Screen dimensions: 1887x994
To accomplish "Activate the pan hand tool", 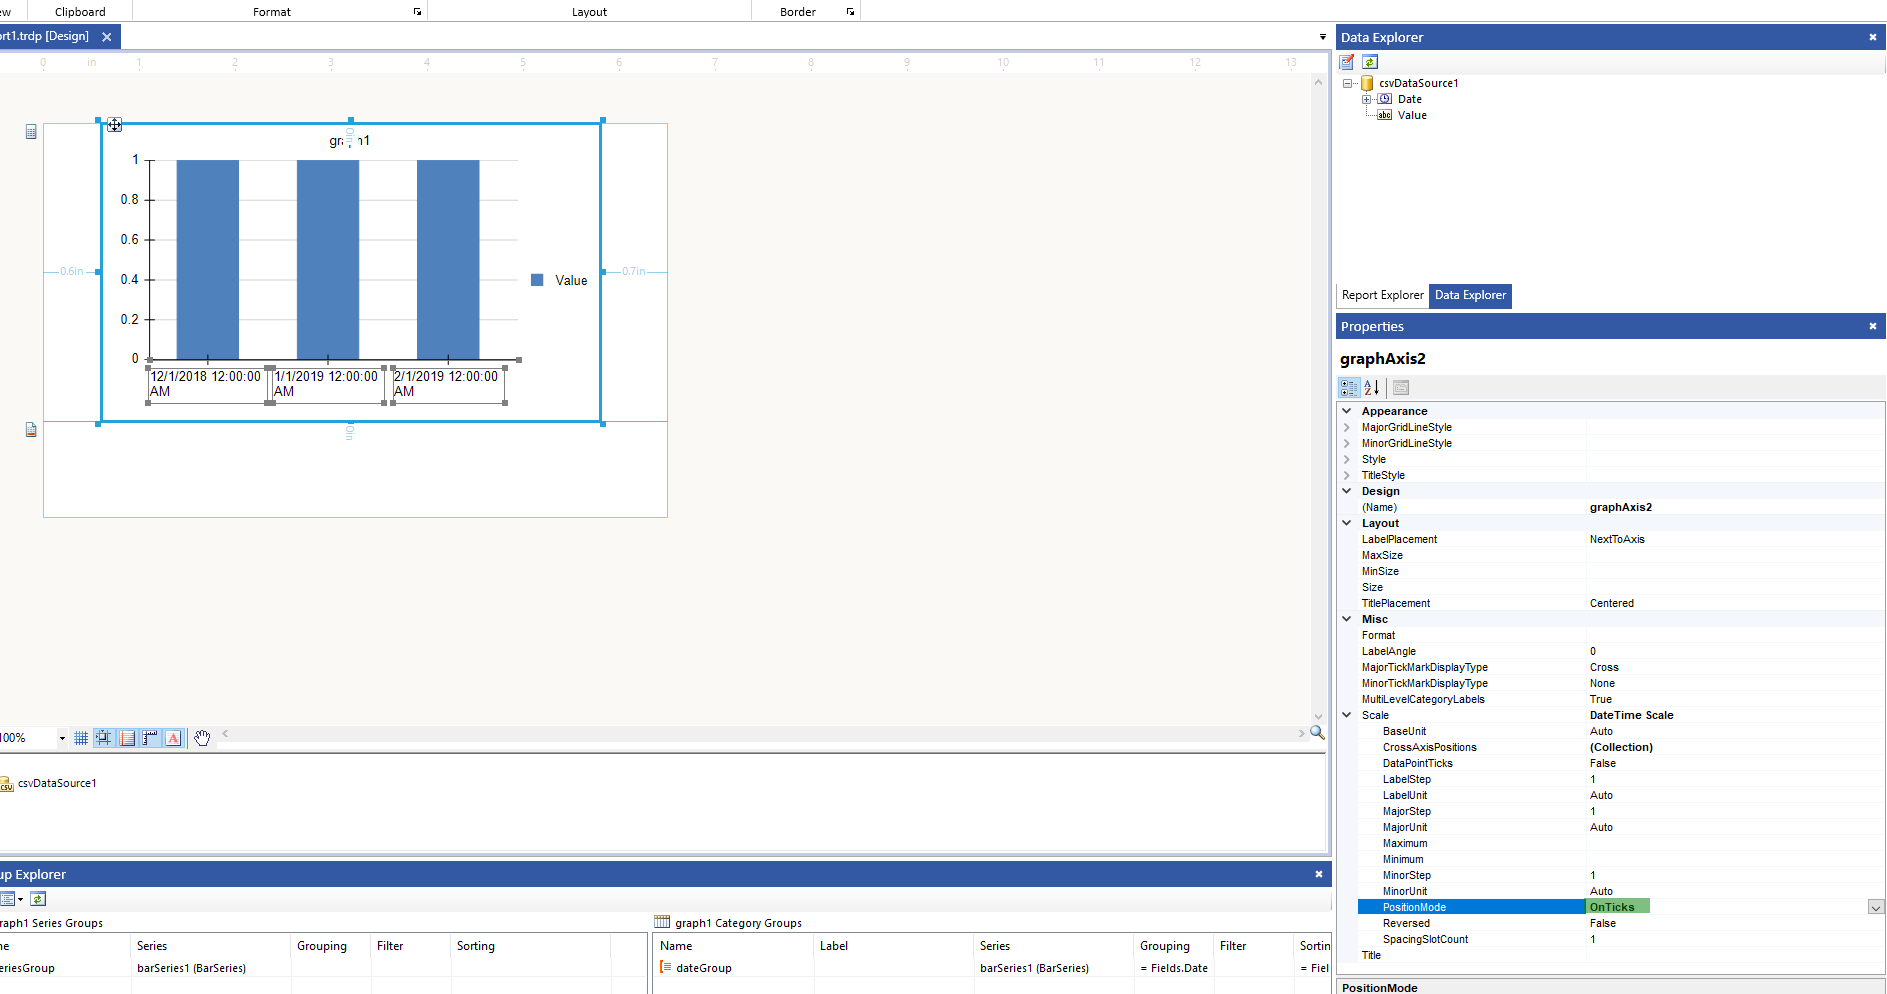I will (x=202, y=738).
